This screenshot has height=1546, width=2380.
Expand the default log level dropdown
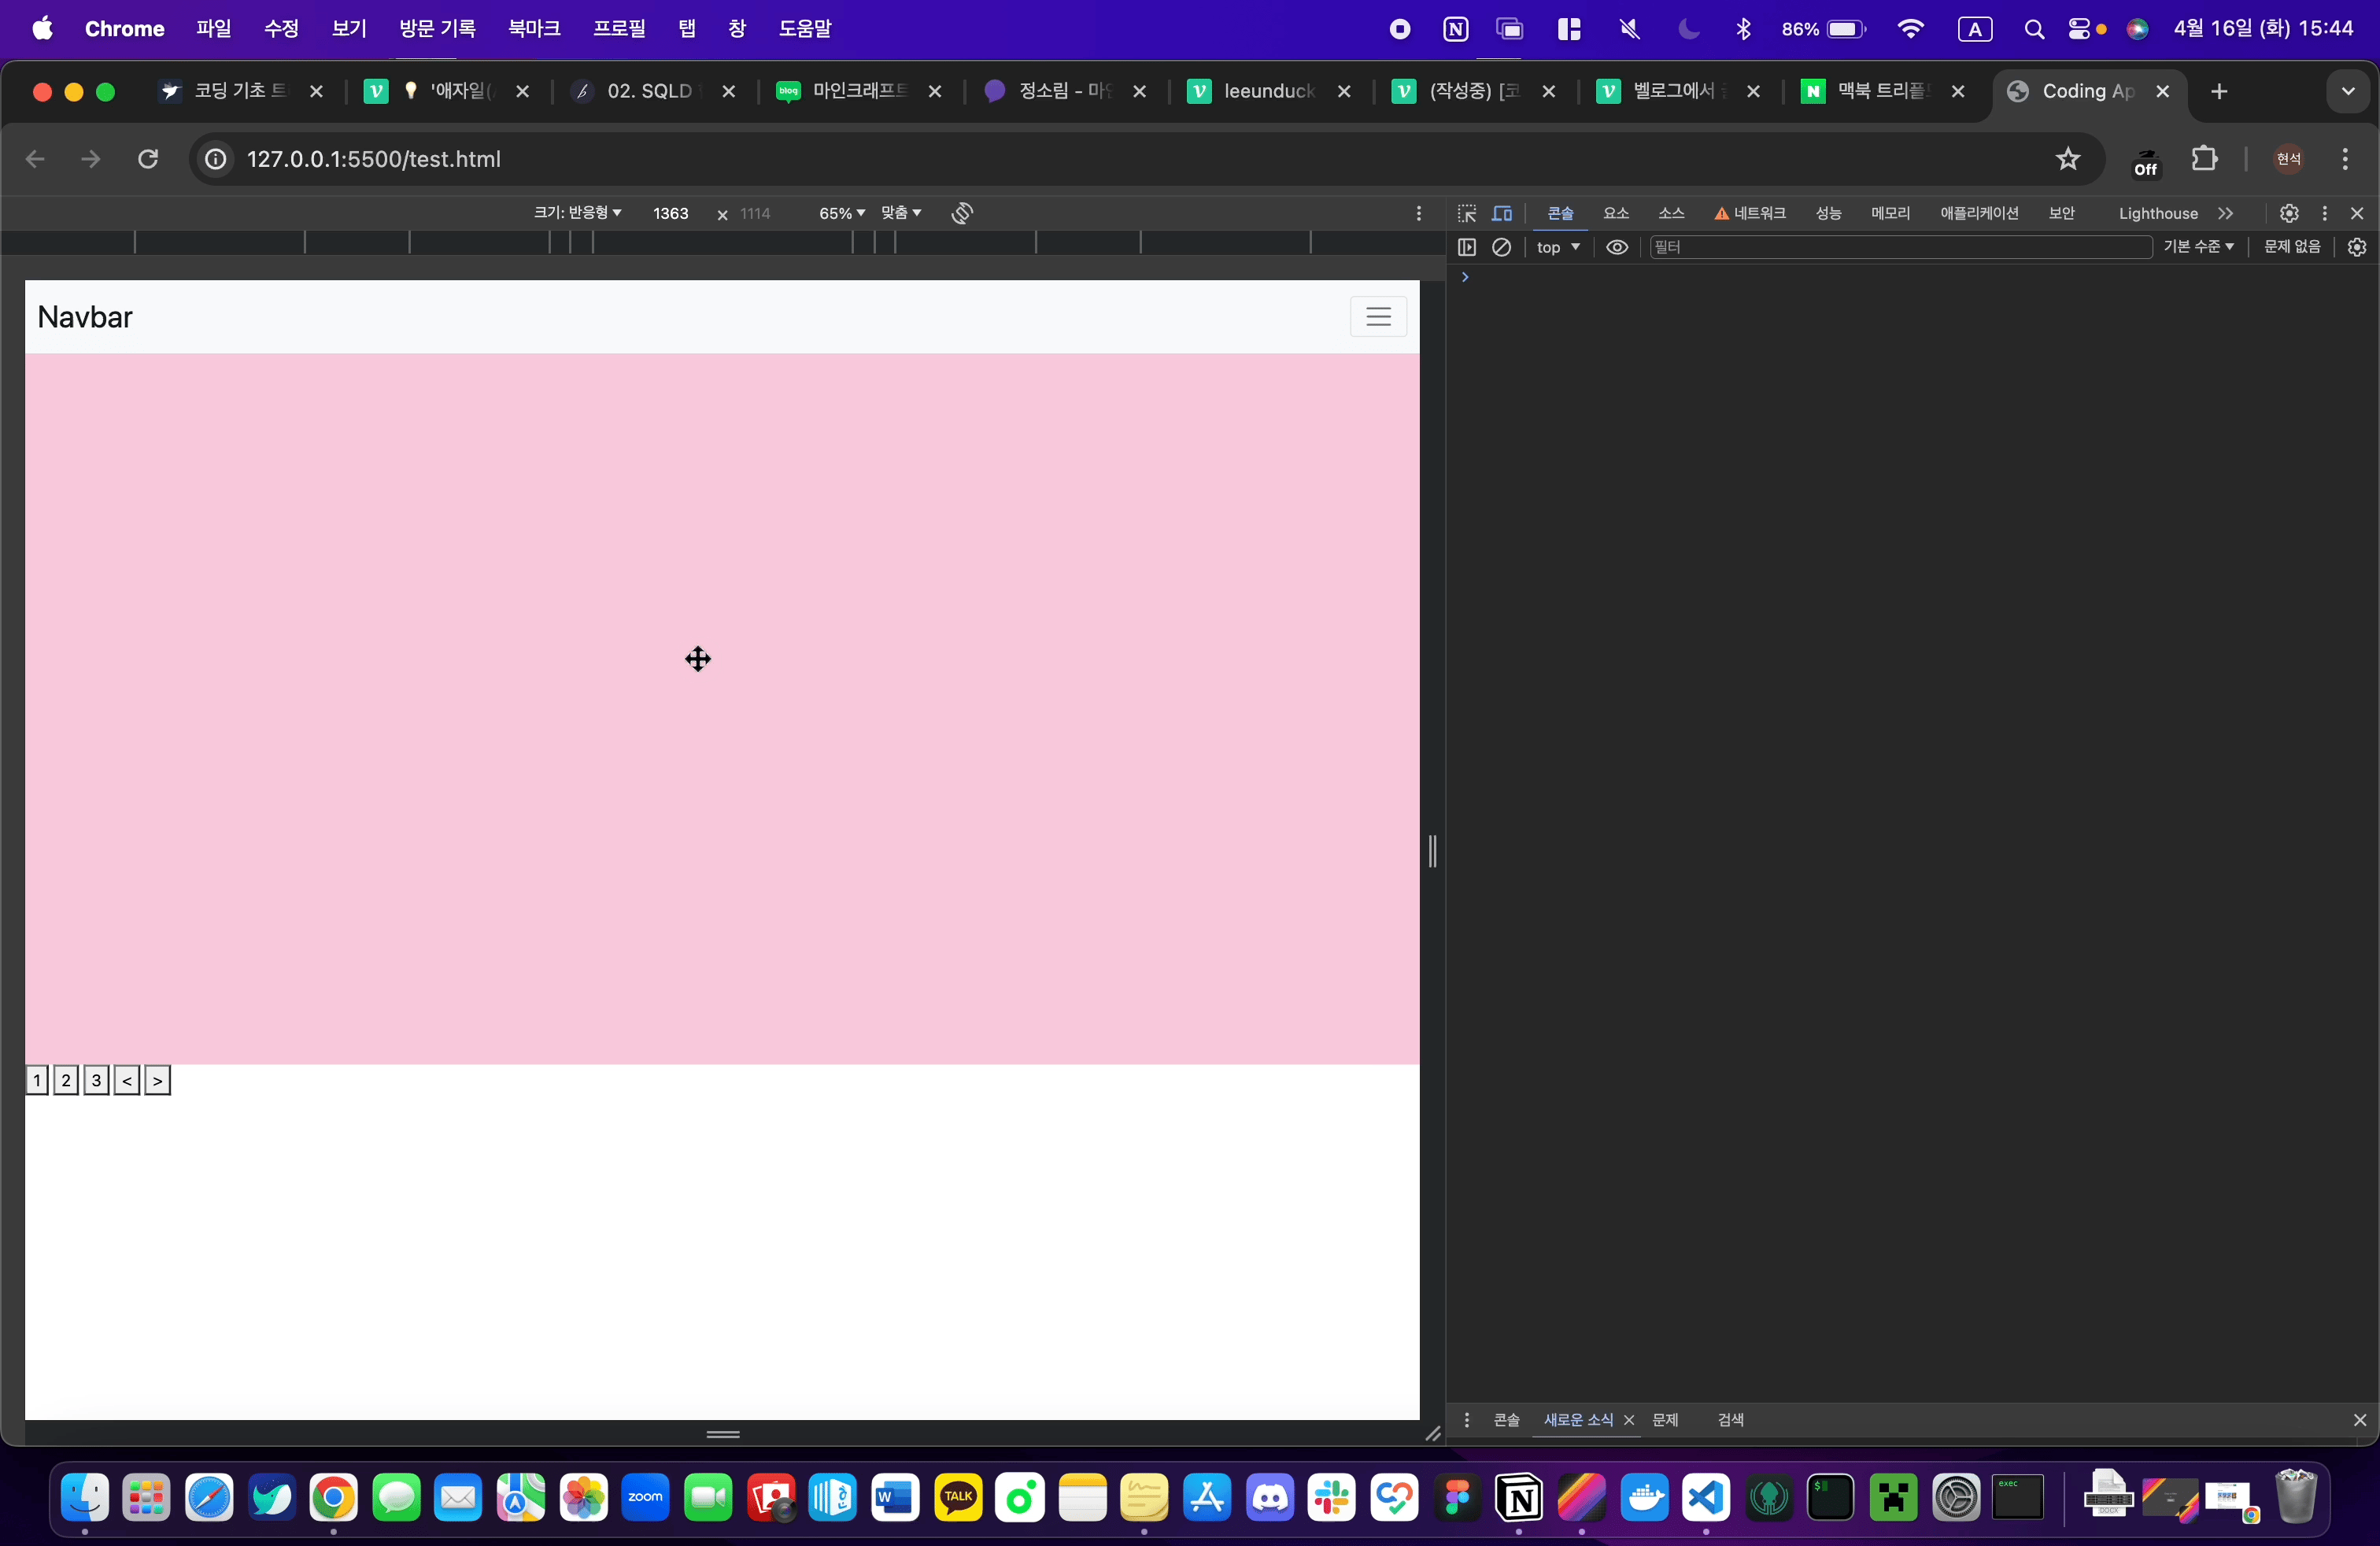2197,247
